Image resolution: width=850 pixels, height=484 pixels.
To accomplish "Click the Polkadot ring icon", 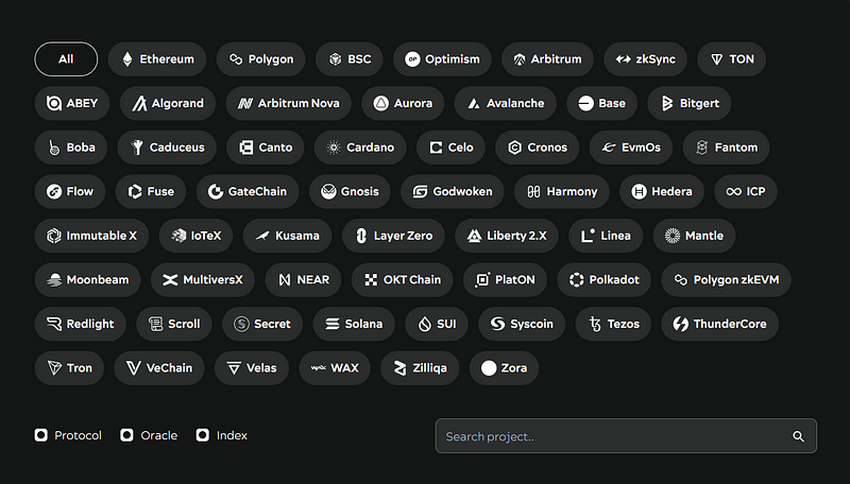I will (577, 280).
